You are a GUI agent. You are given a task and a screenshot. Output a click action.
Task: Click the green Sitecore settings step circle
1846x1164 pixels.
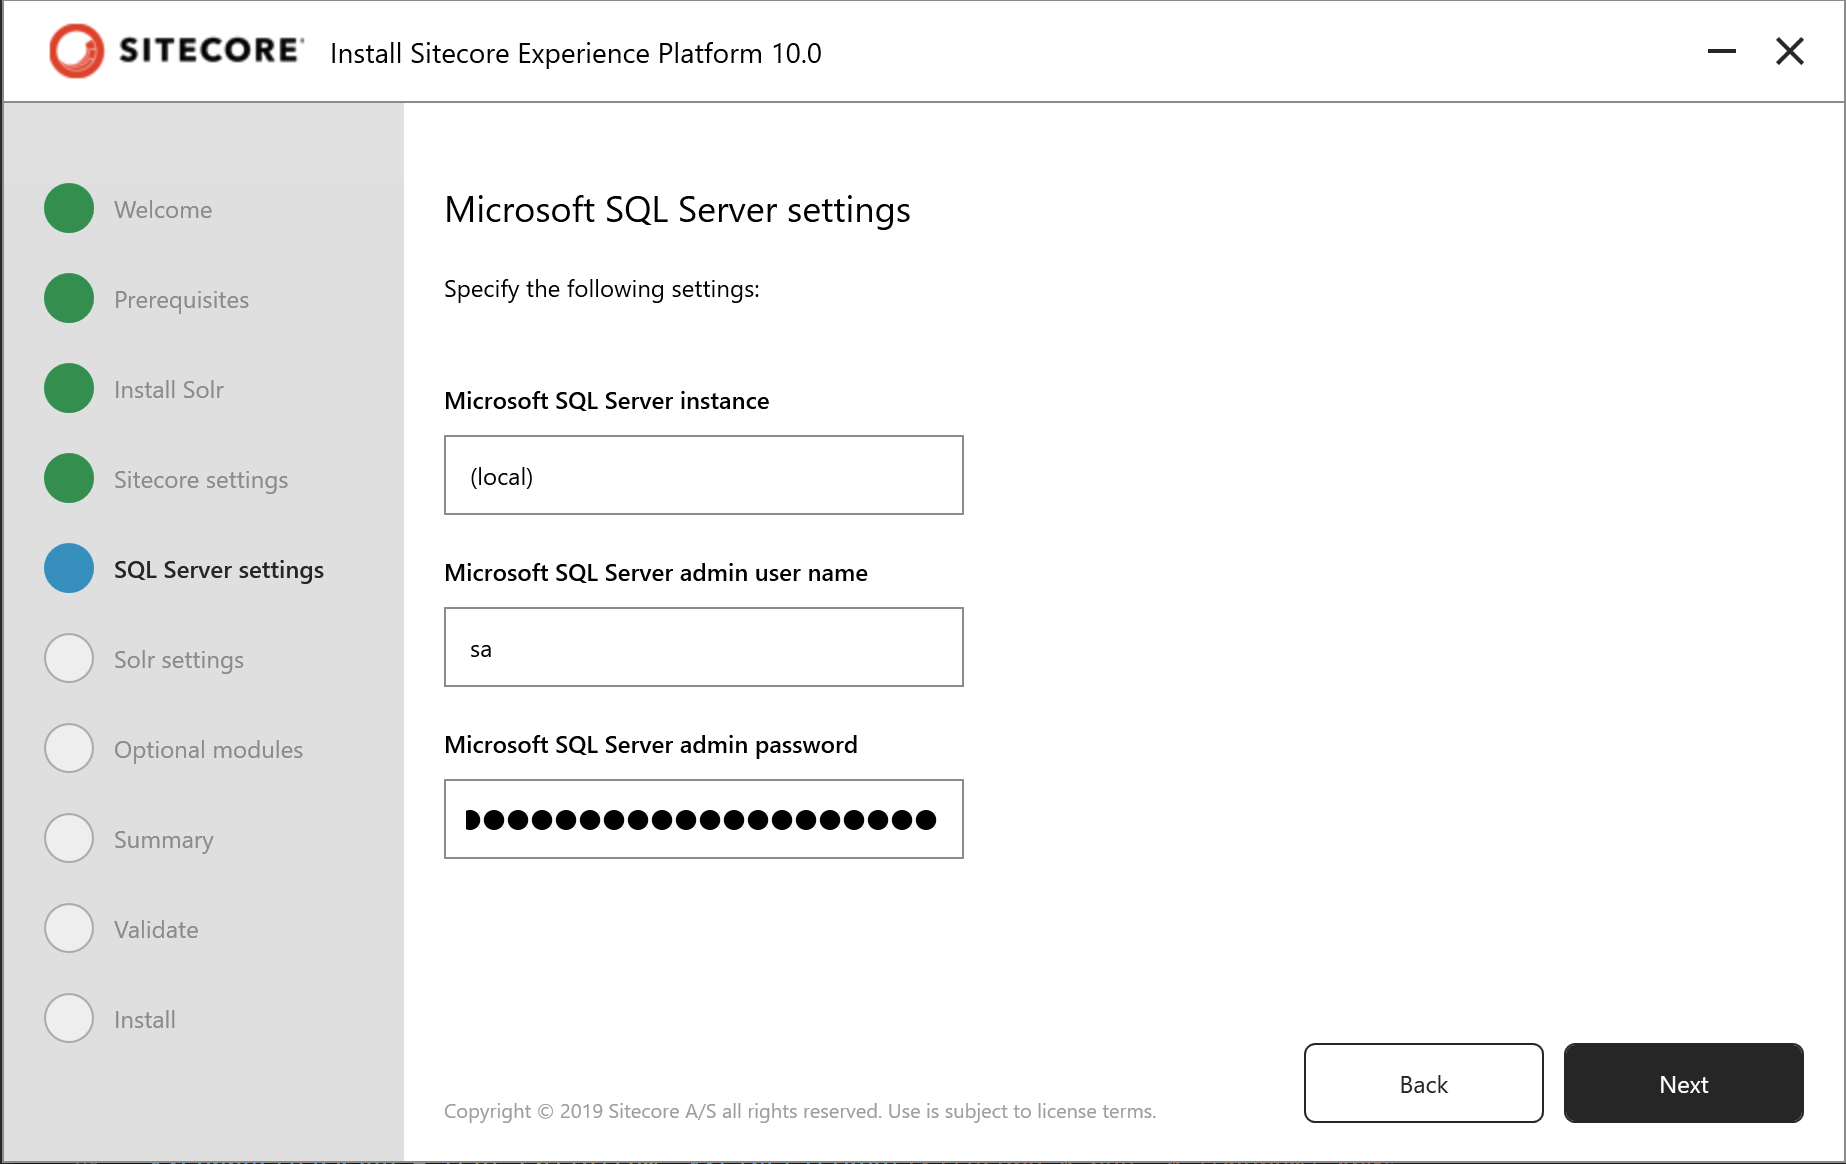click(x=69, y=478)
